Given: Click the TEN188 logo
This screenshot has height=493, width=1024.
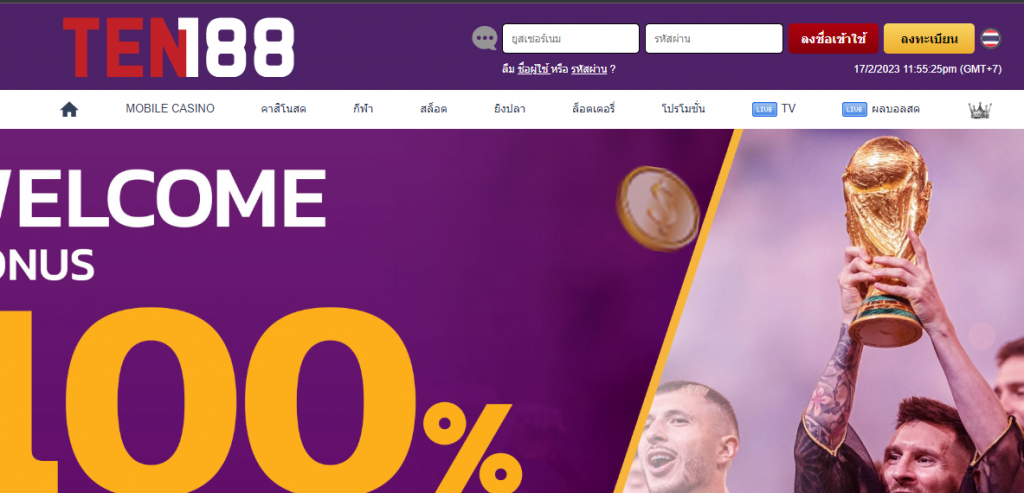Looking at the screenshot, I should tap(179, 48).
